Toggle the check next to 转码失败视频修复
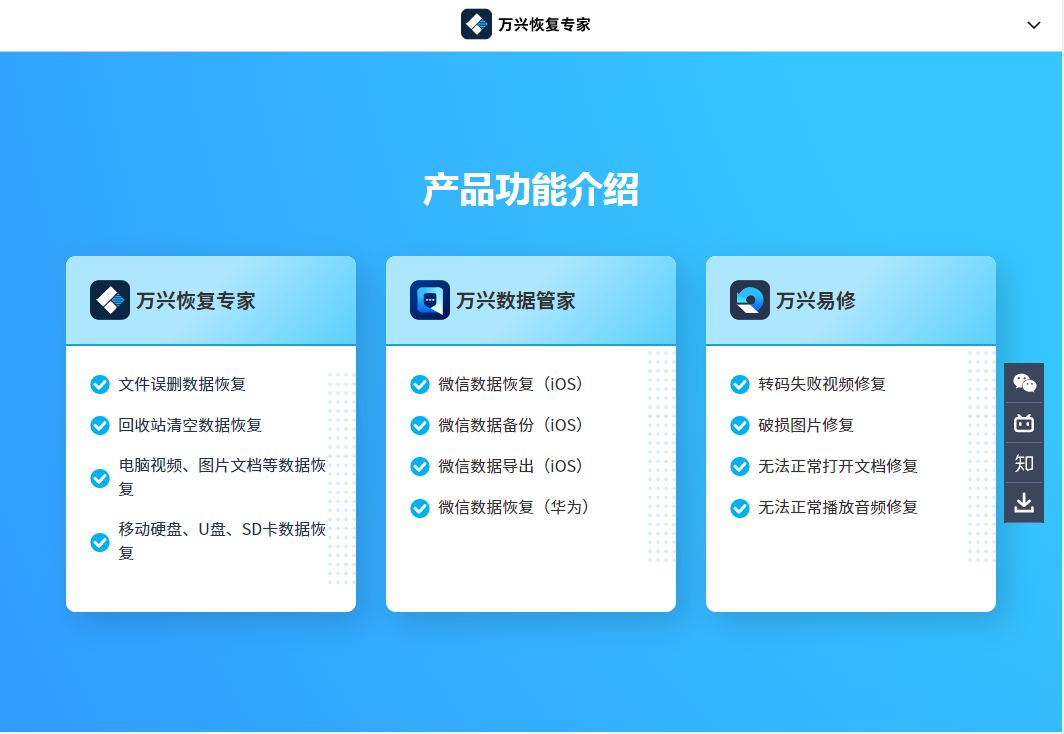This screenshot has width=1064, height=734. [x=740, y=383]
